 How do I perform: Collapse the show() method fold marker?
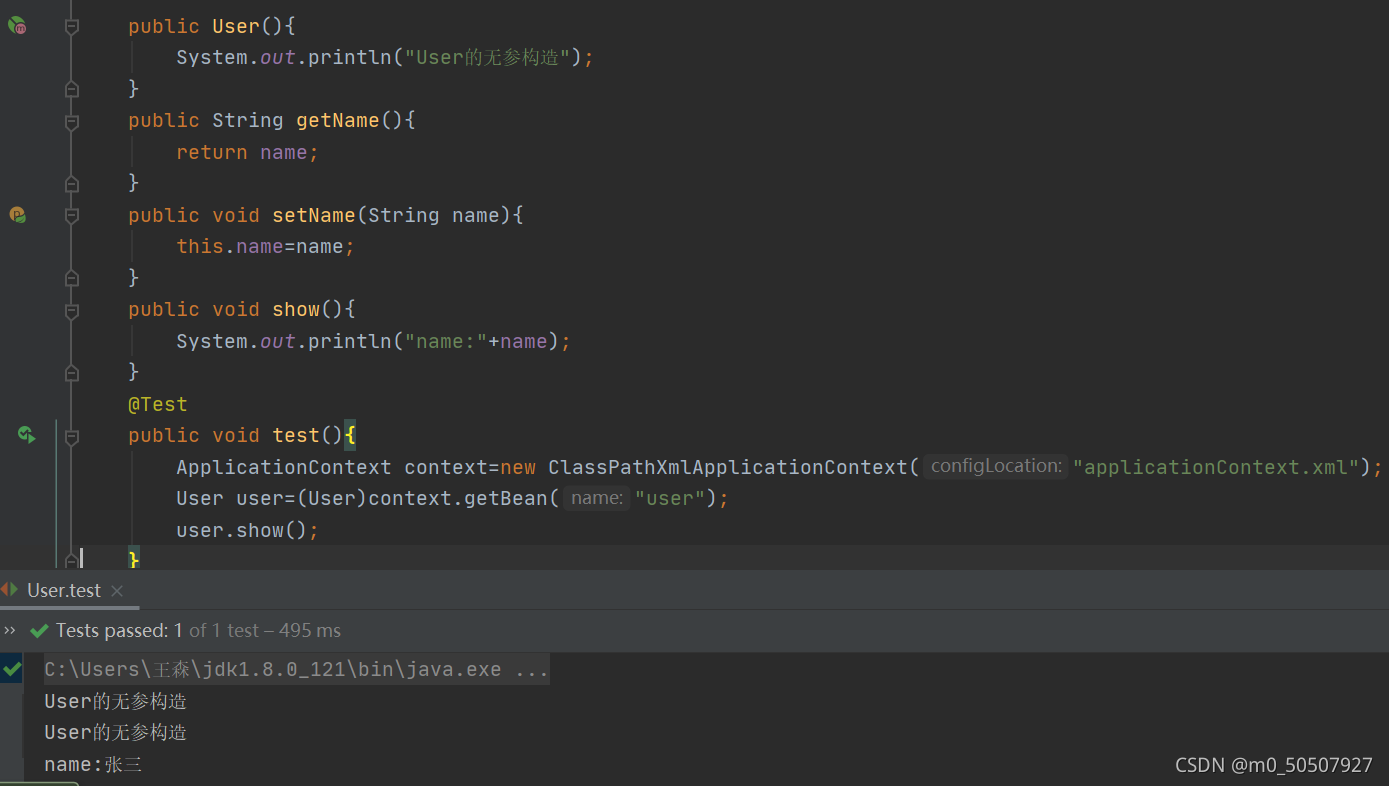pos(72,311)
